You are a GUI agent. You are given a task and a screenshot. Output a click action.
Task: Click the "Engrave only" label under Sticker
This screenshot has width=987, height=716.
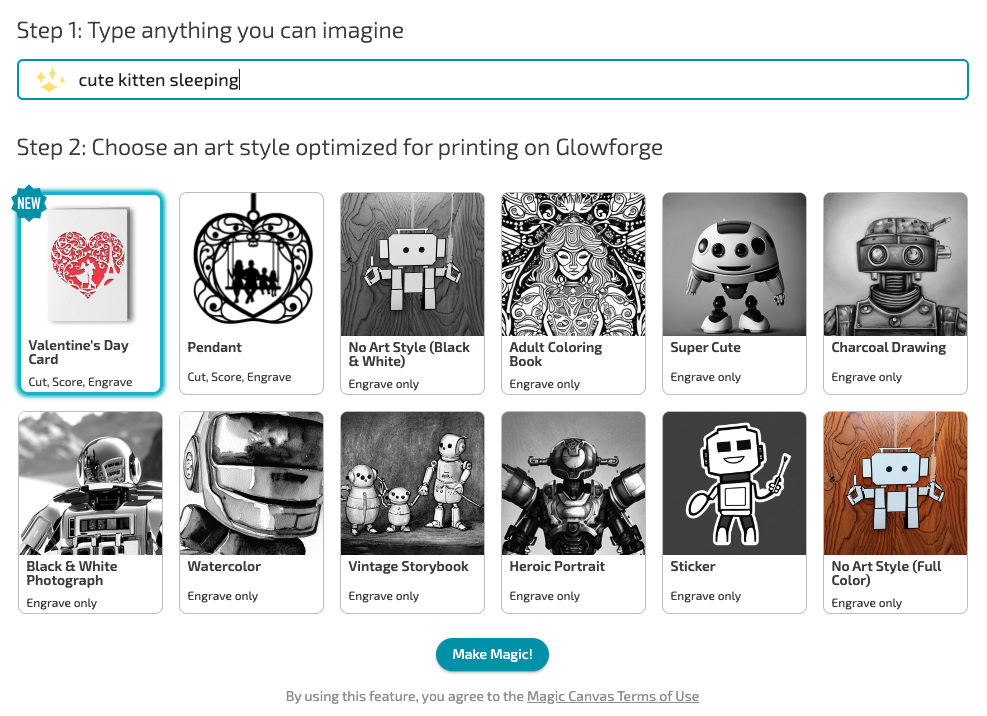706,596
